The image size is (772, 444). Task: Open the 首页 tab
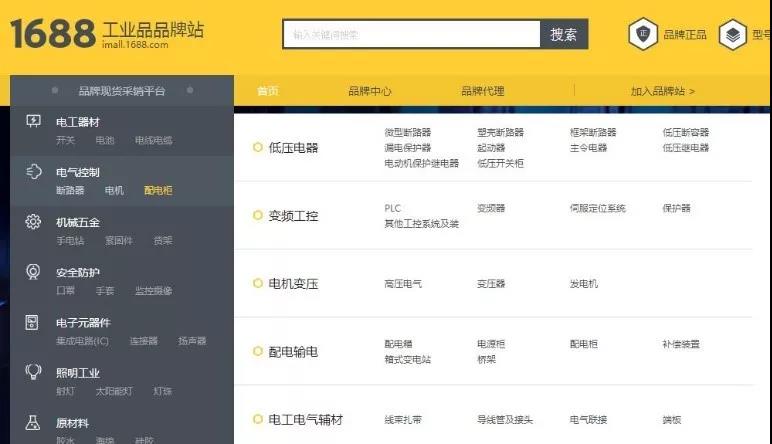click(268, 91)
